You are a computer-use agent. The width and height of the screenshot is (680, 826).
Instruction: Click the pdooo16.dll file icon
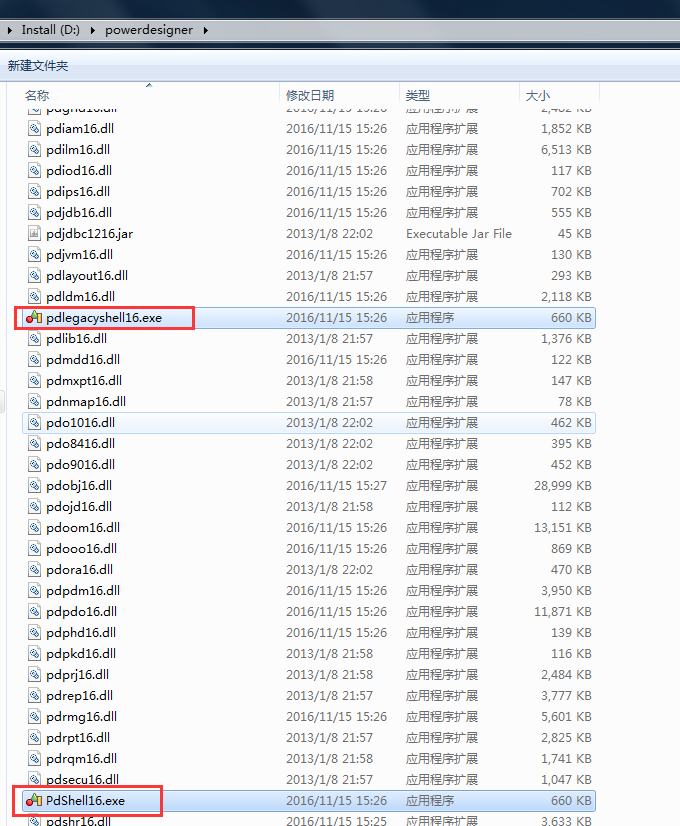(34, 549)
